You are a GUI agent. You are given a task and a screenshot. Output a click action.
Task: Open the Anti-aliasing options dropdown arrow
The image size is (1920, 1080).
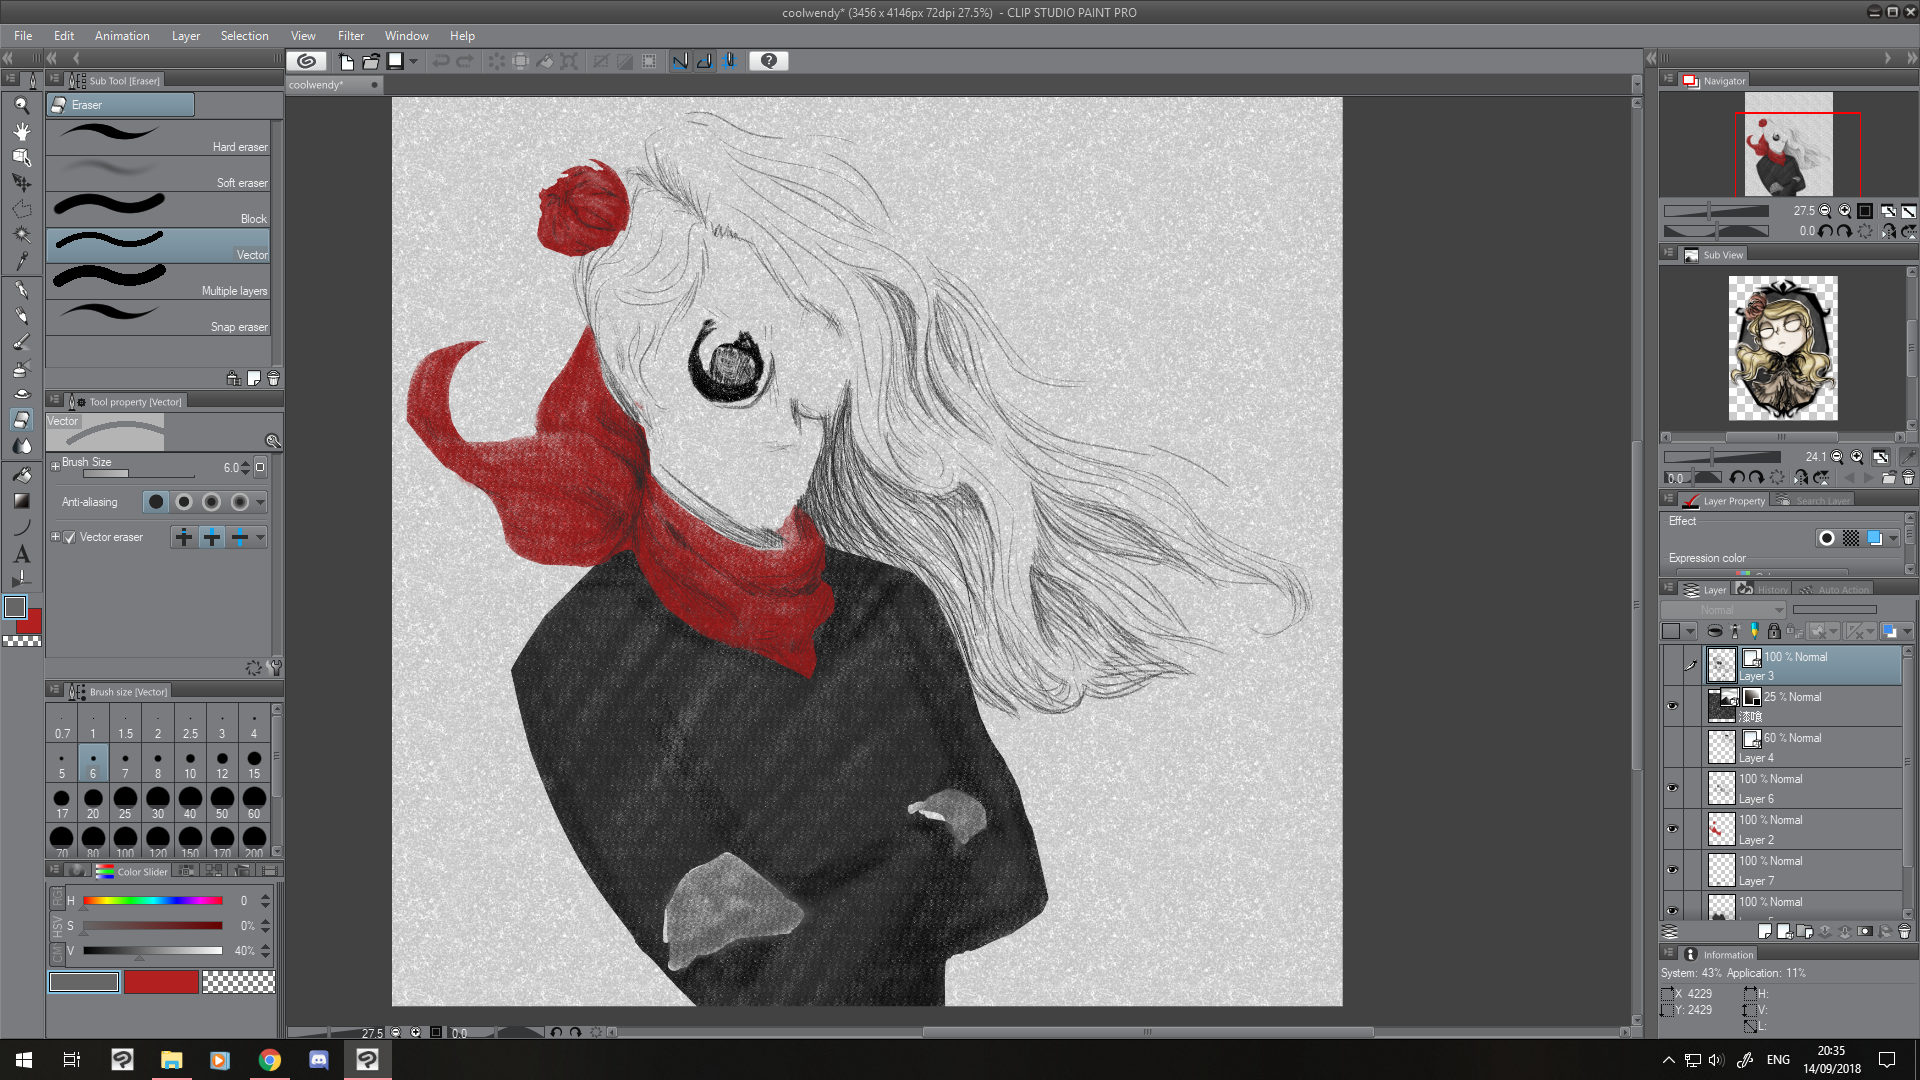coord(261,502)
